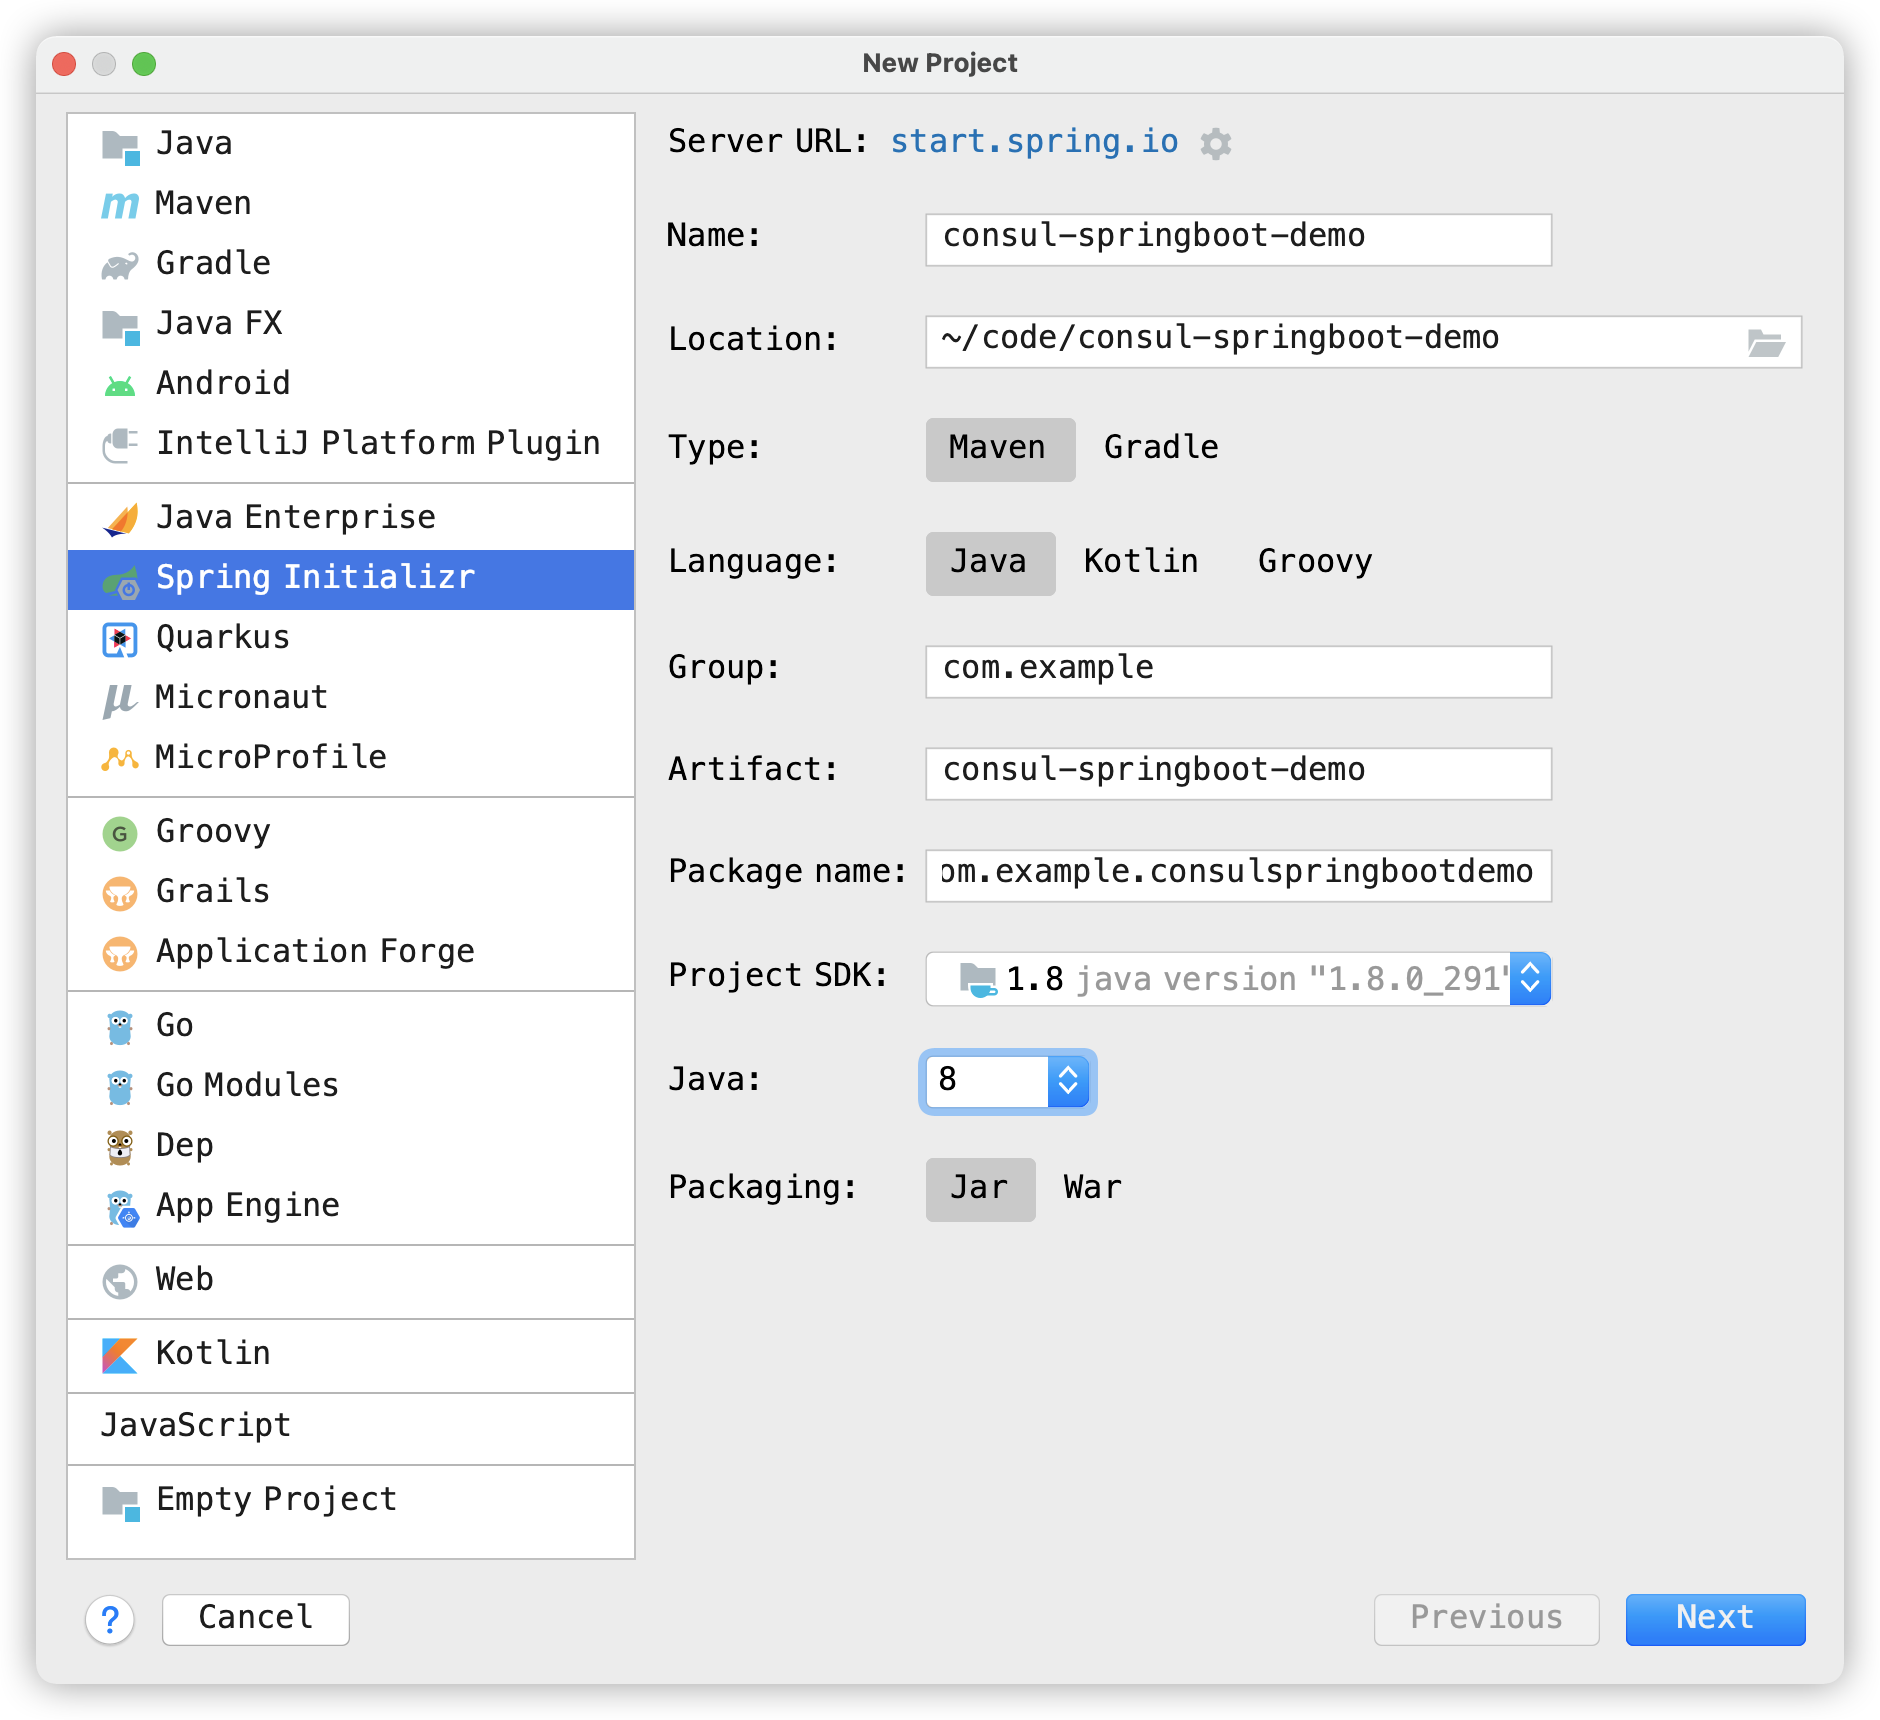Click the Android robot icon
The height and width of the screenshot is (1720, 1880).
point(120,385)
